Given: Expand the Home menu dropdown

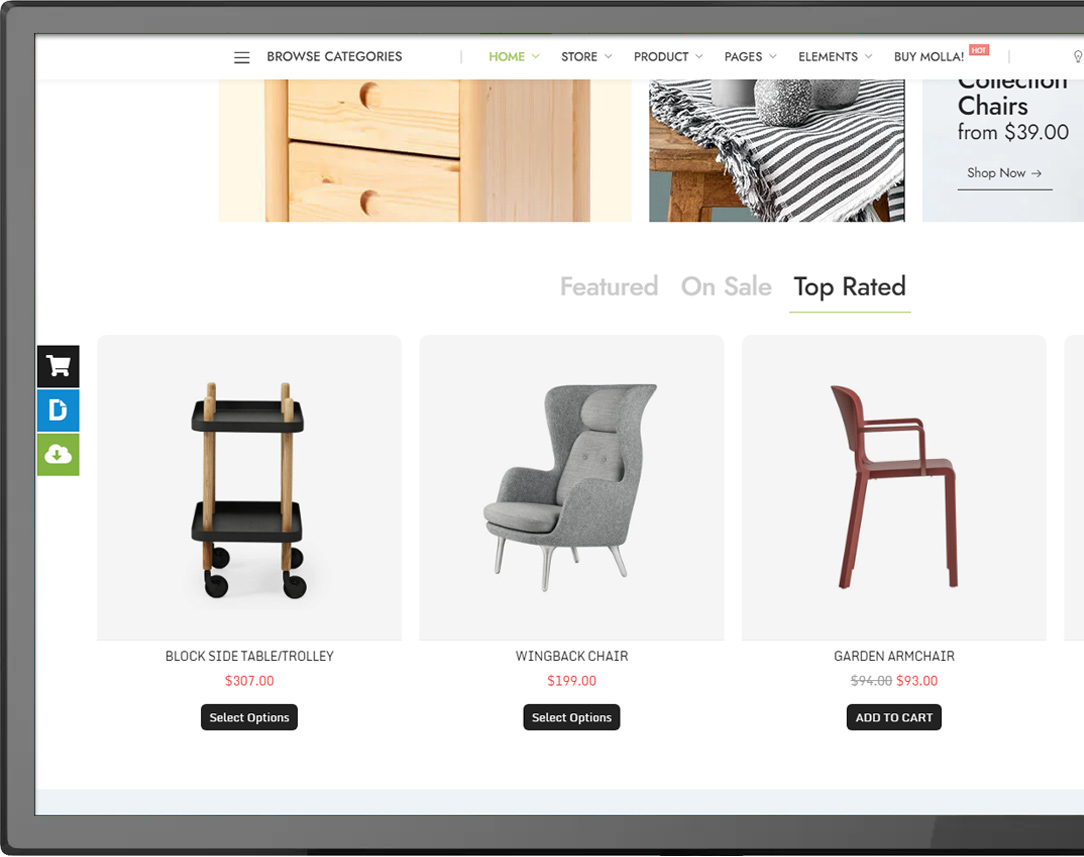Looking at the screenshot, I should tap(514, 57).
